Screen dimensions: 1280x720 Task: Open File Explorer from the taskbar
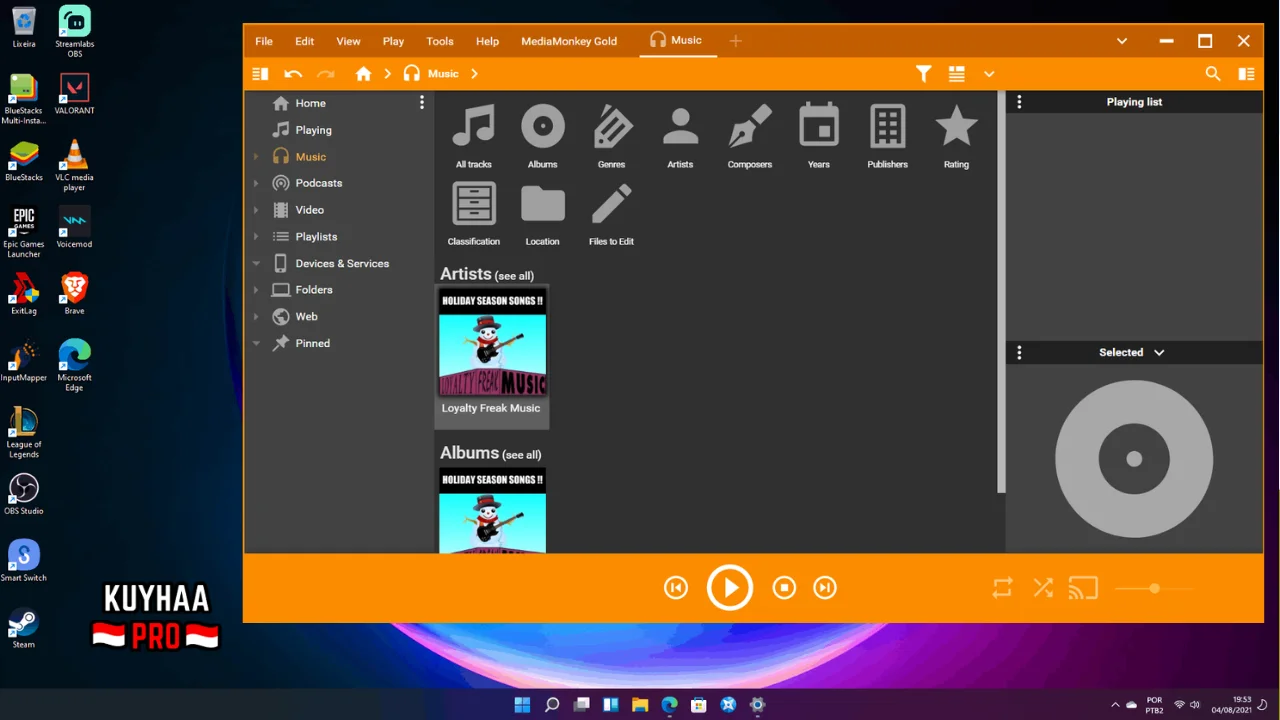640,704
